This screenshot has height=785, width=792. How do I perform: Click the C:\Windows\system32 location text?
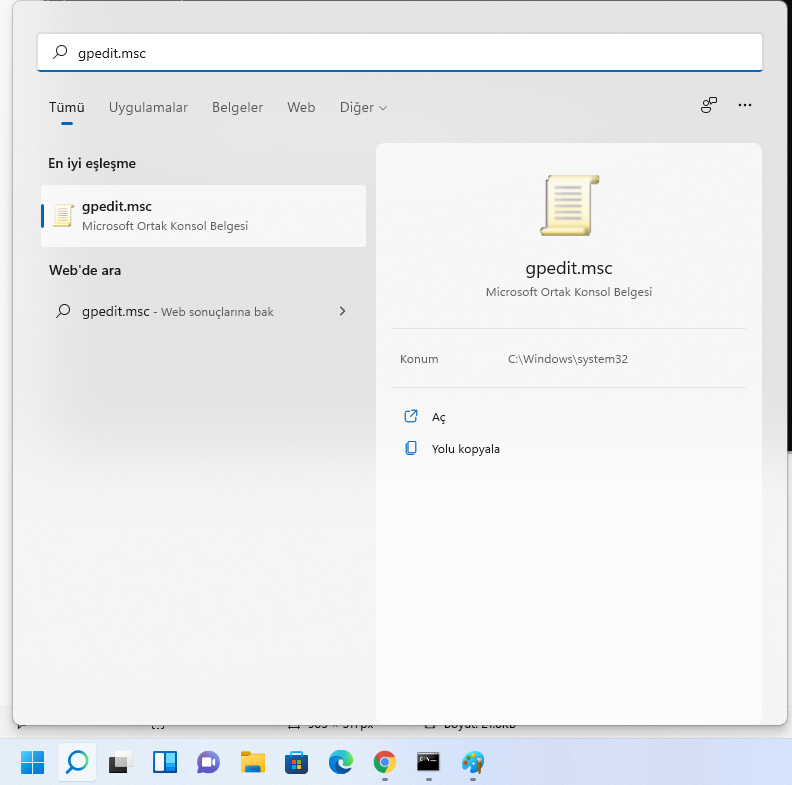568,359
